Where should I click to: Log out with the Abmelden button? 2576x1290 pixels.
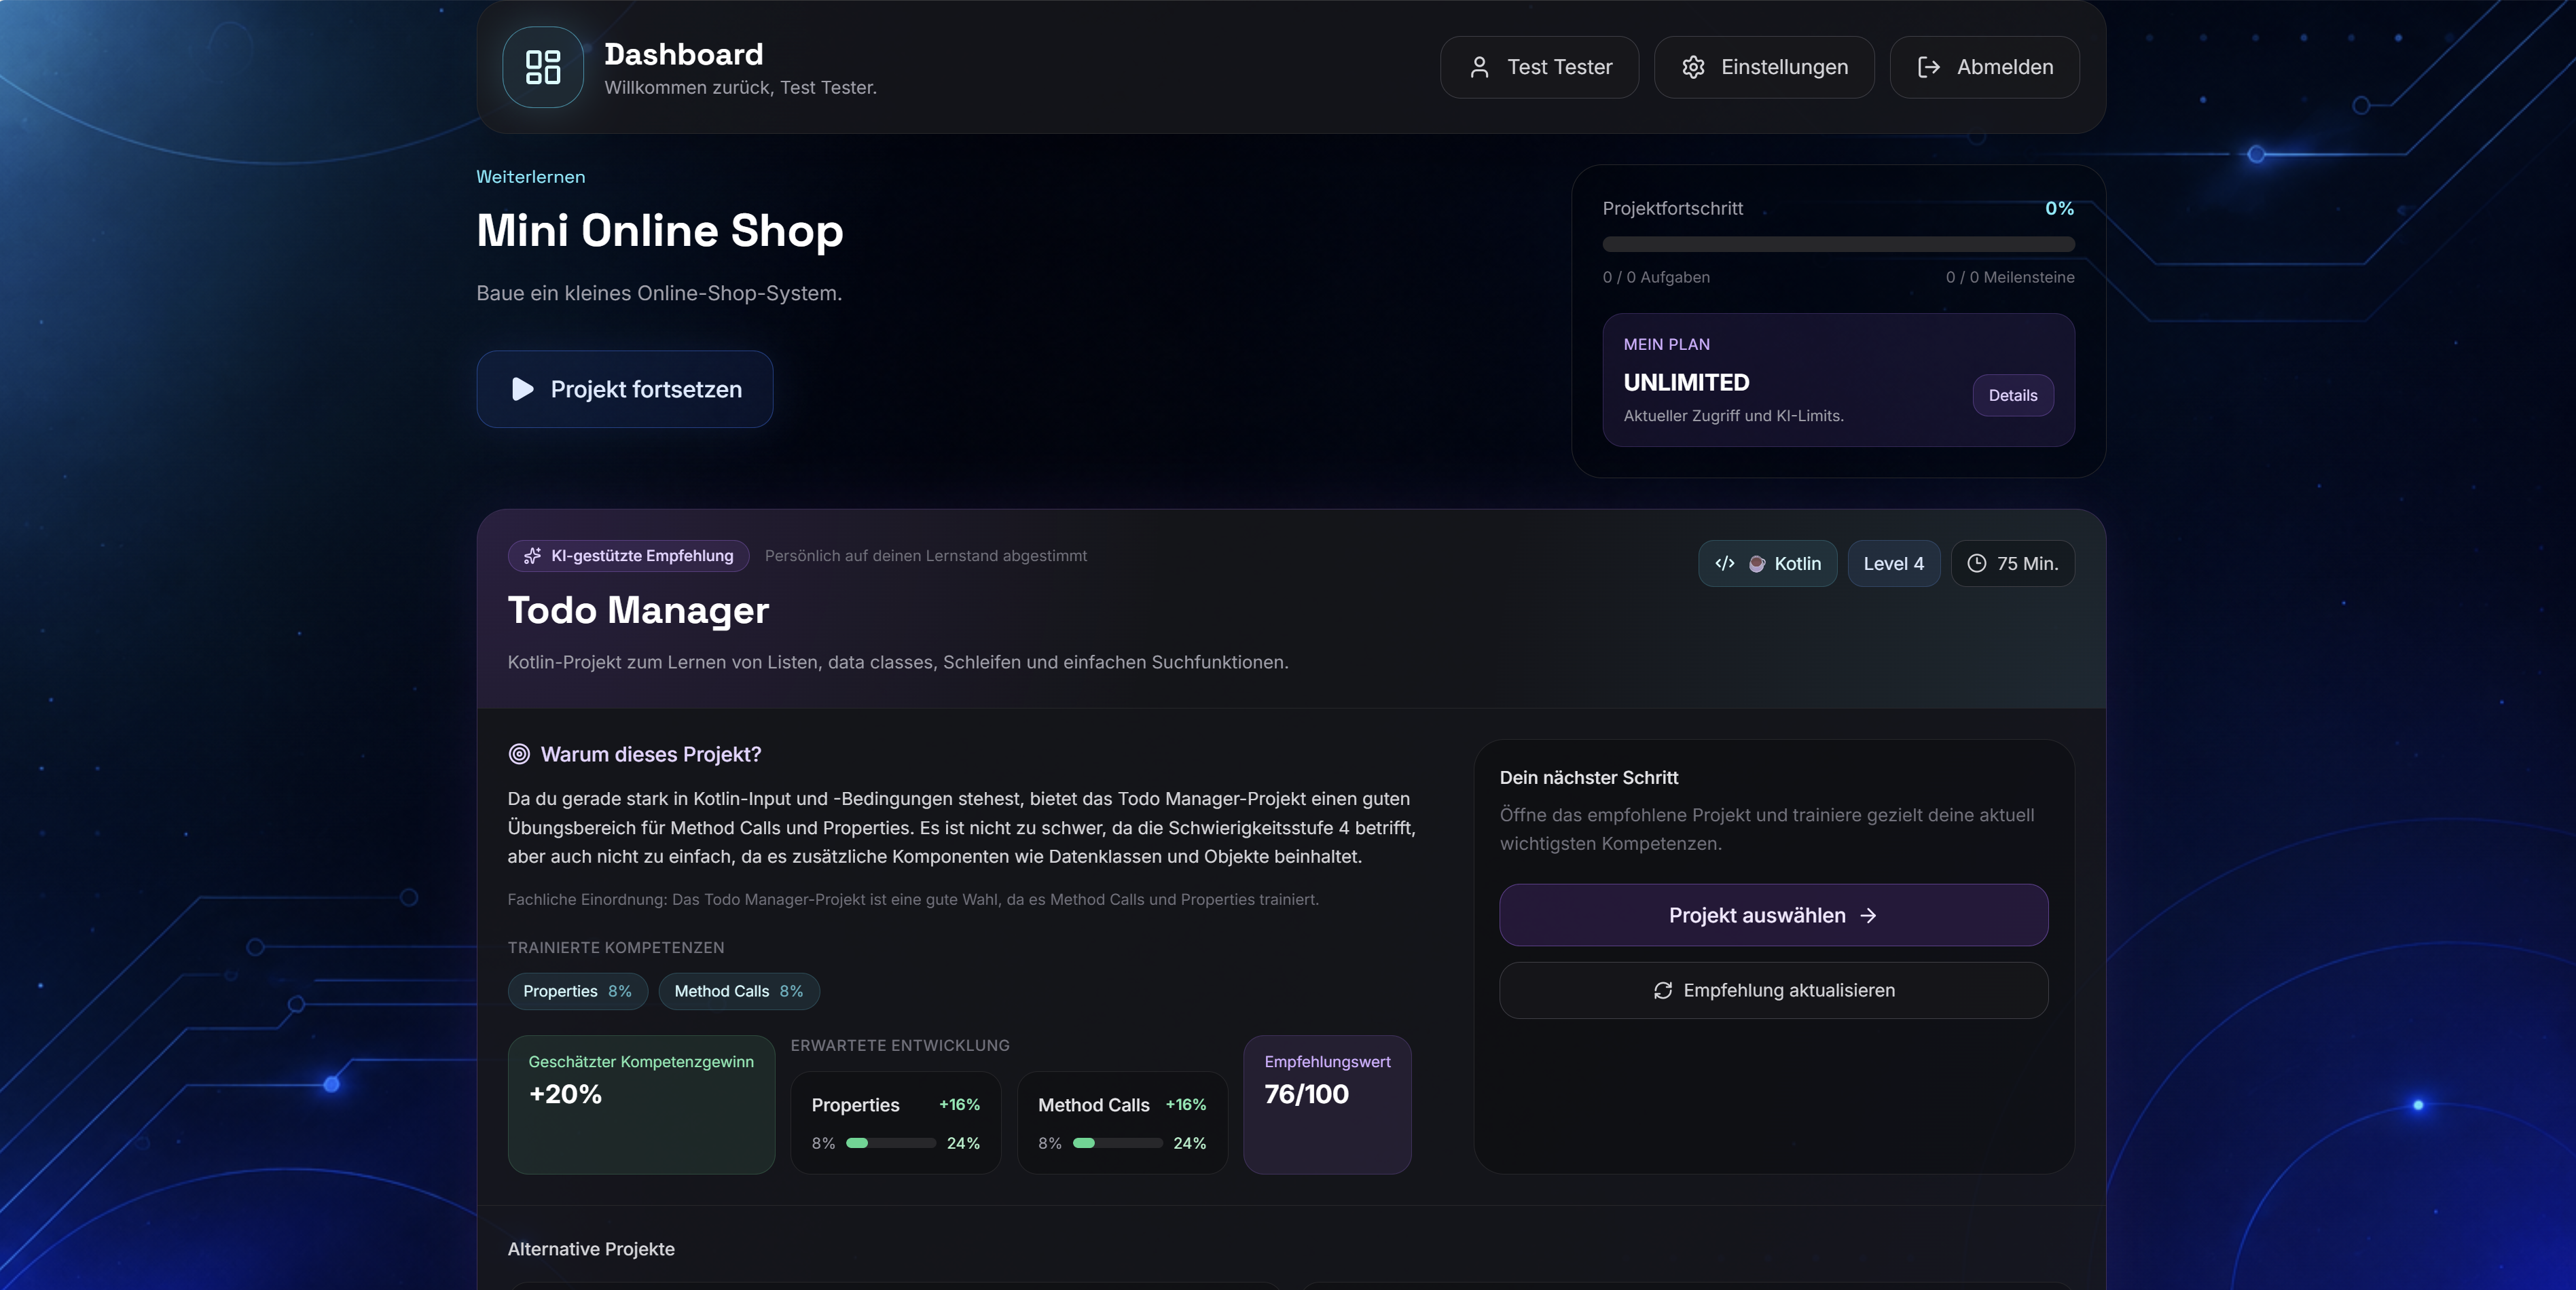pyautogui.click(x=1985, y=67)
